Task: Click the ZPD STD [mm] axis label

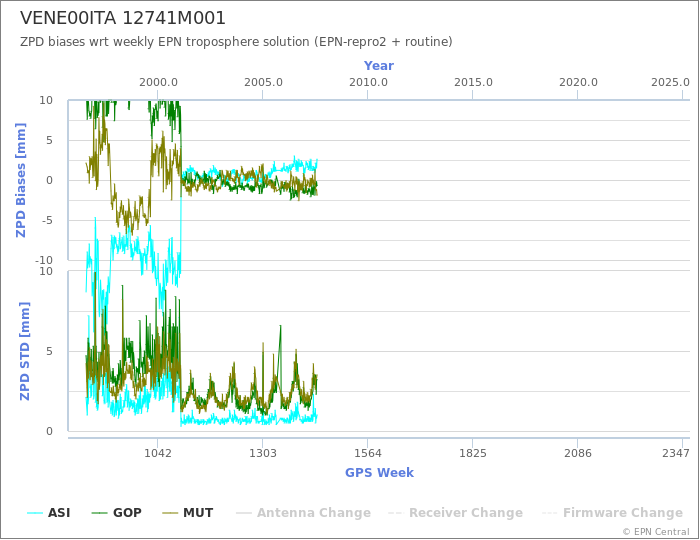Action: point(25,351)
